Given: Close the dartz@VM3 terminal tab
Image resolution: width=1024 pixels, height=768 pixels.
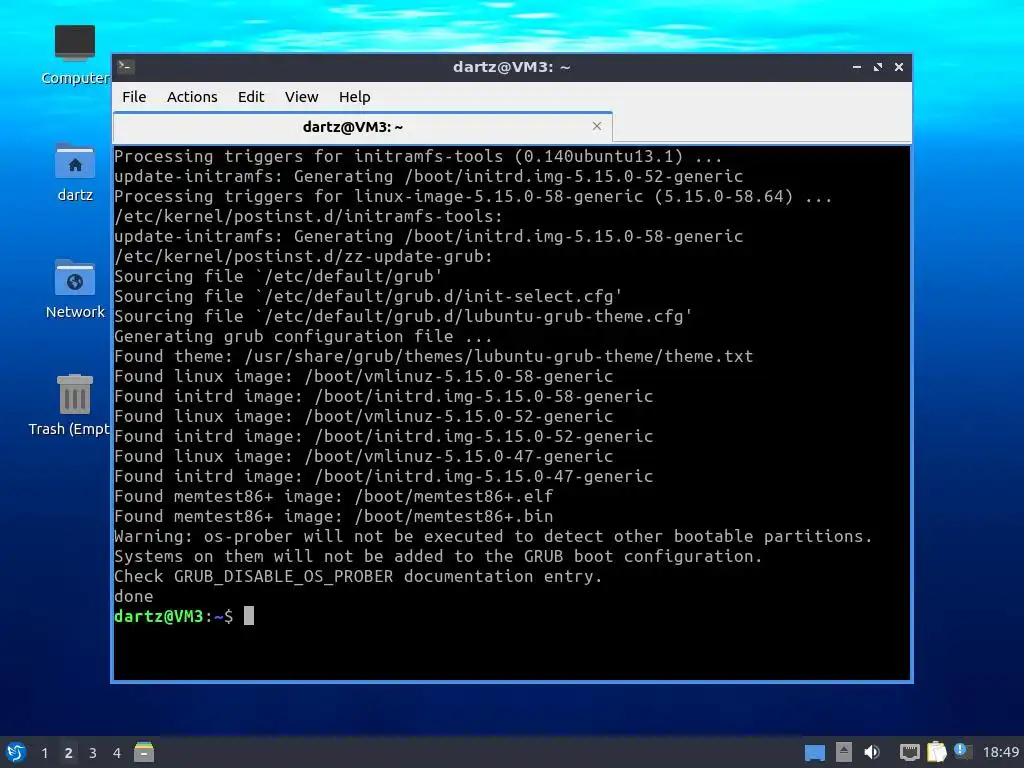Looking at the screenshot, I should (x=596, y=126).
